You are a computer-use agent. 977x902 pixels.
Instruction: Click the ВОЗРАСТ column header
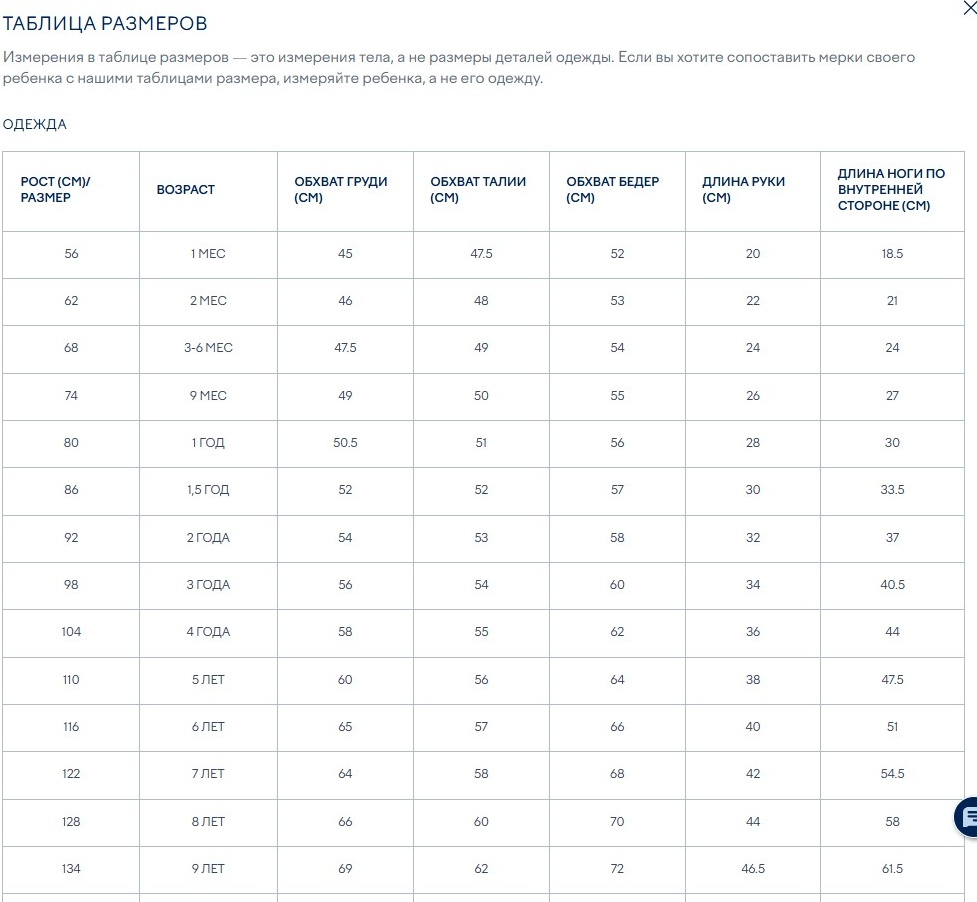pyautogui.click(x=208, y=191)
